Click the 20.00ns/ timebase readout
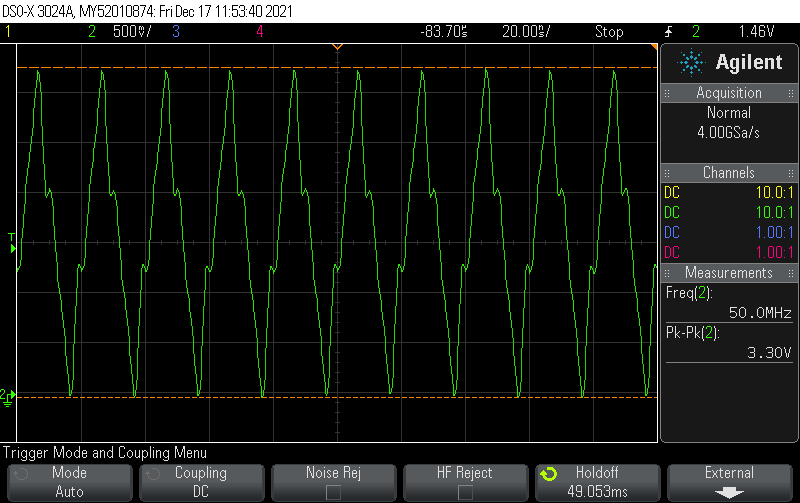Screen dimensions: 800x503 [526, 32]
